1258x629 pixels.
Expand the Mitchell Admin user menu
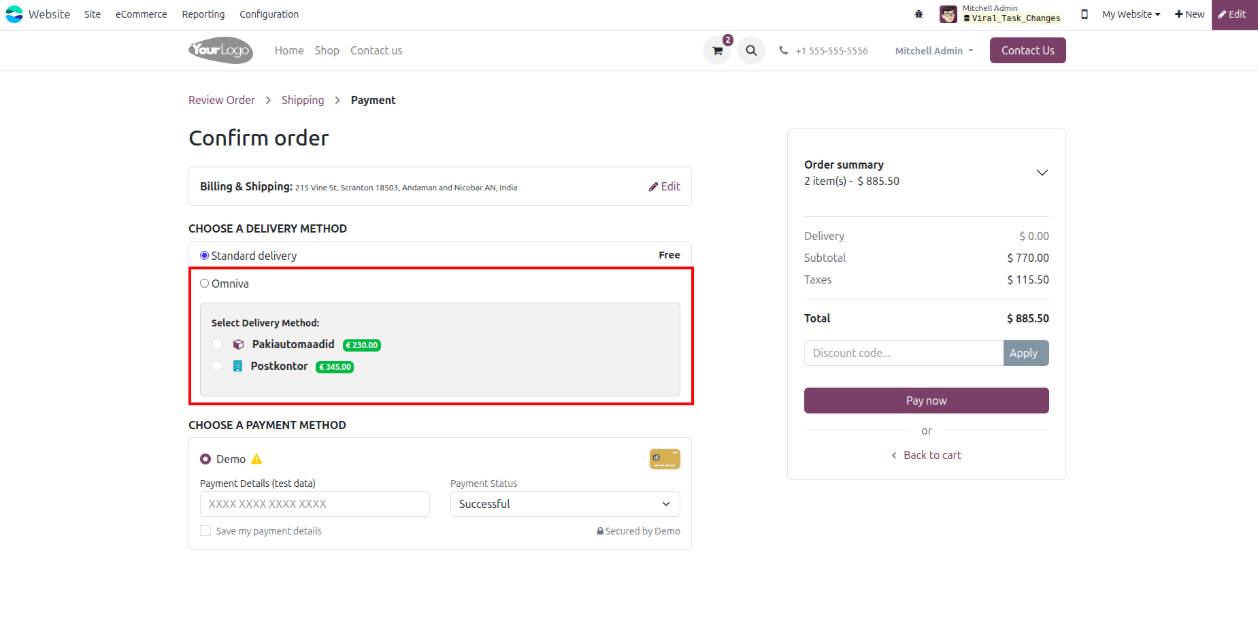933,51
